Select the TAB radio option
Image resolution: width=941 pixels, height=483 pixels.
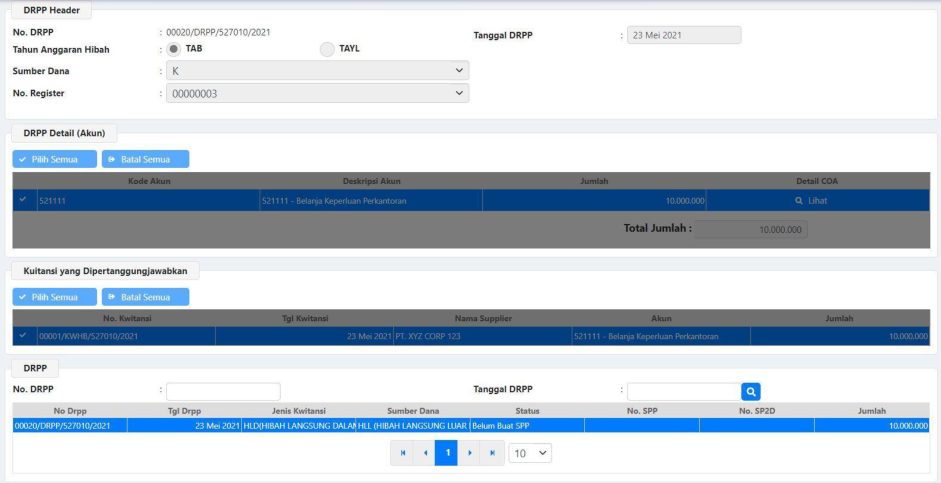point(173,49)
